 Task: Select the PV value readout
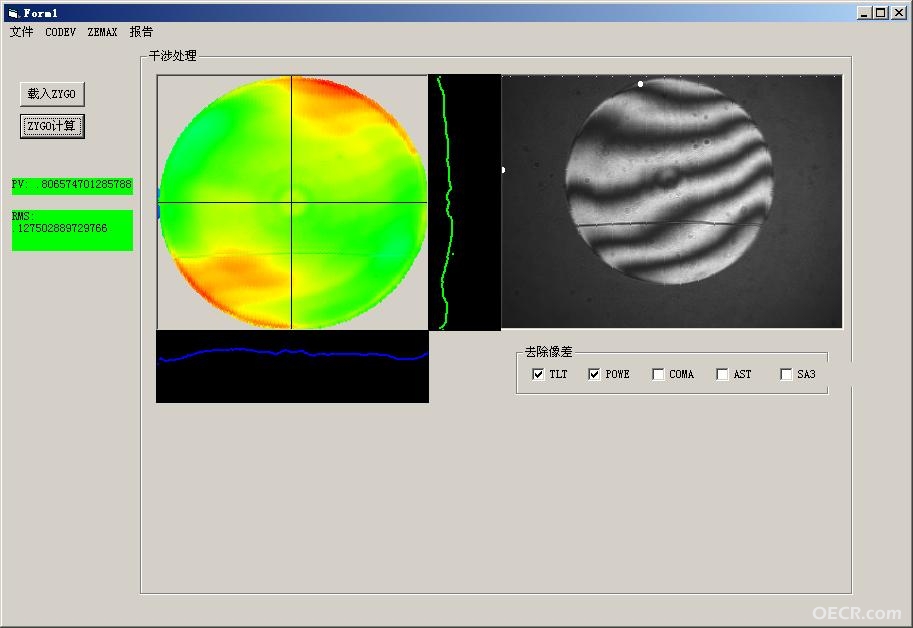pyautogui.click(x=72, y=186)
